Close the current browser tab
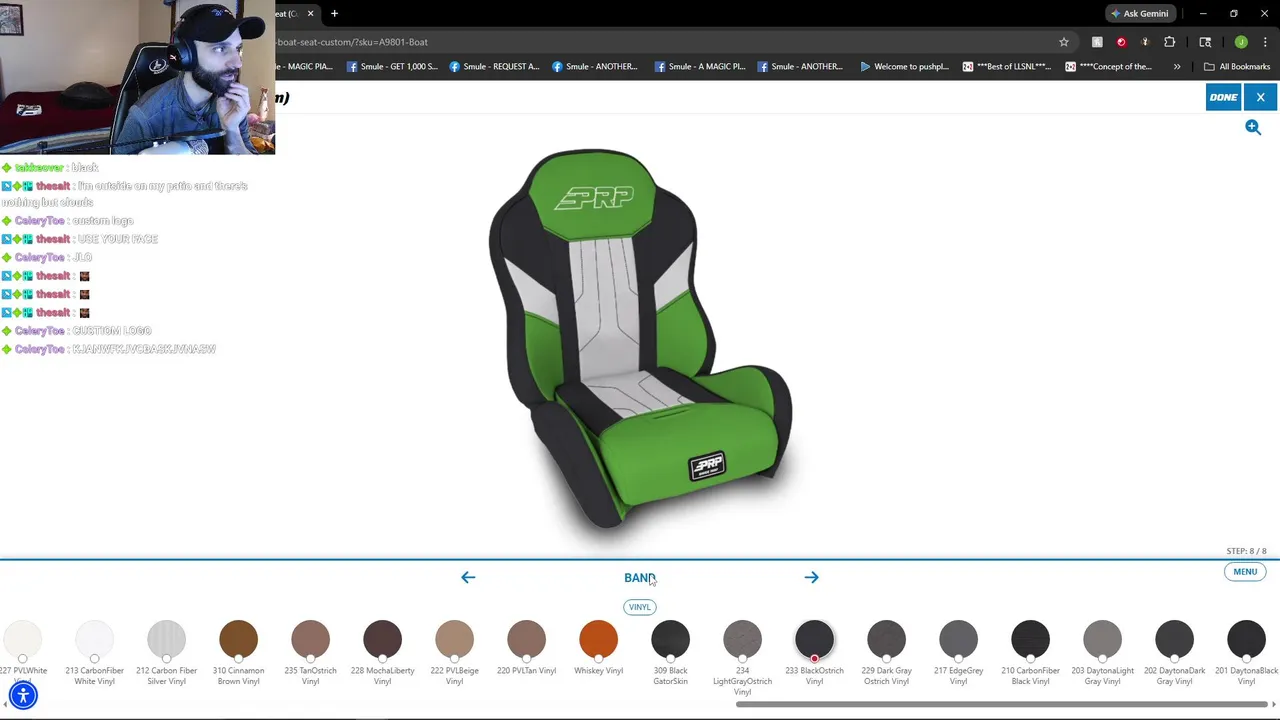 310,13
